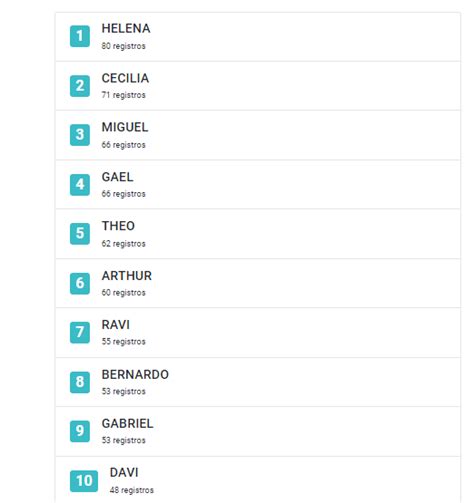Screen dimensions: 474x503
Task: Click the rank 2 badge icon
Action: (80, 86)
